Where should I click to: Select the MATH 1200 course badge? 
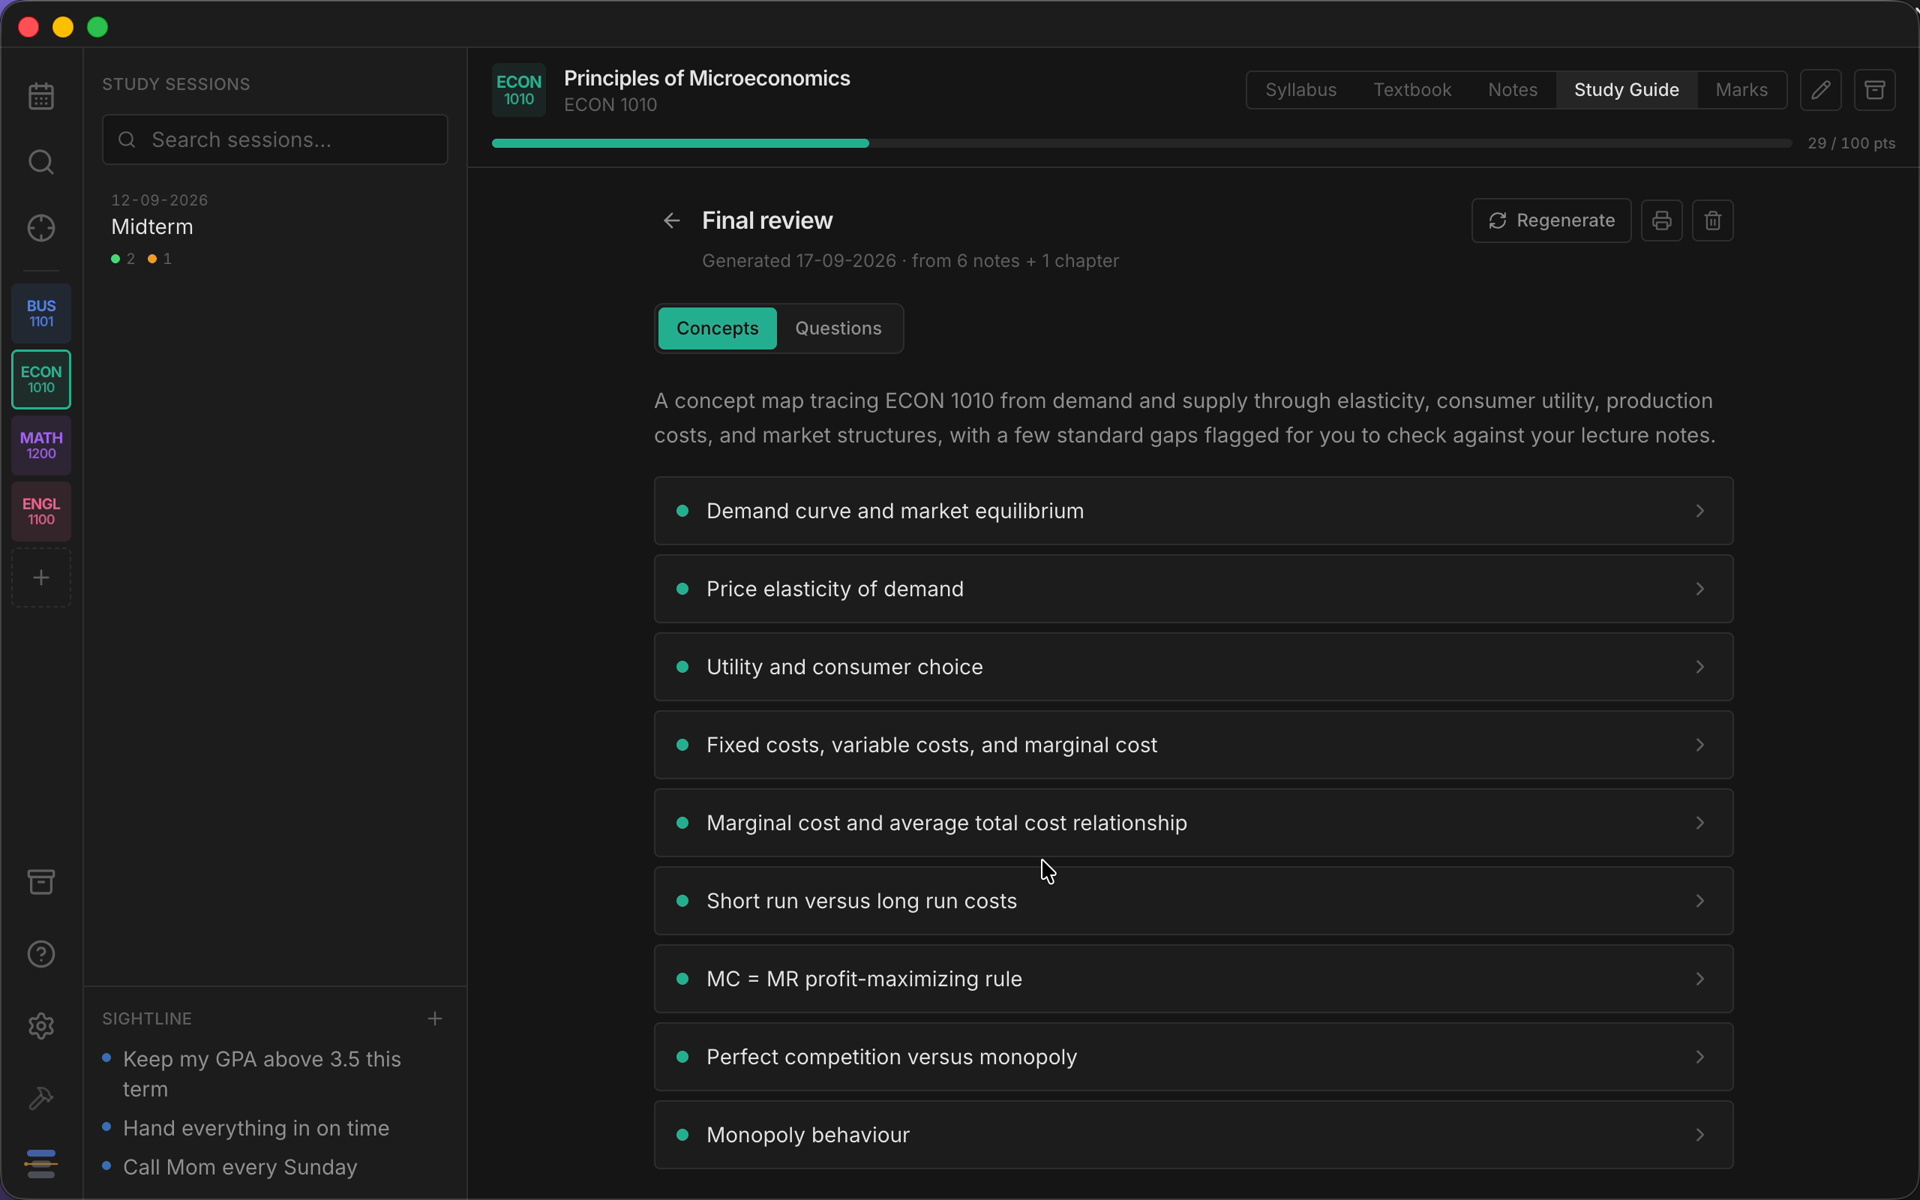41,445
